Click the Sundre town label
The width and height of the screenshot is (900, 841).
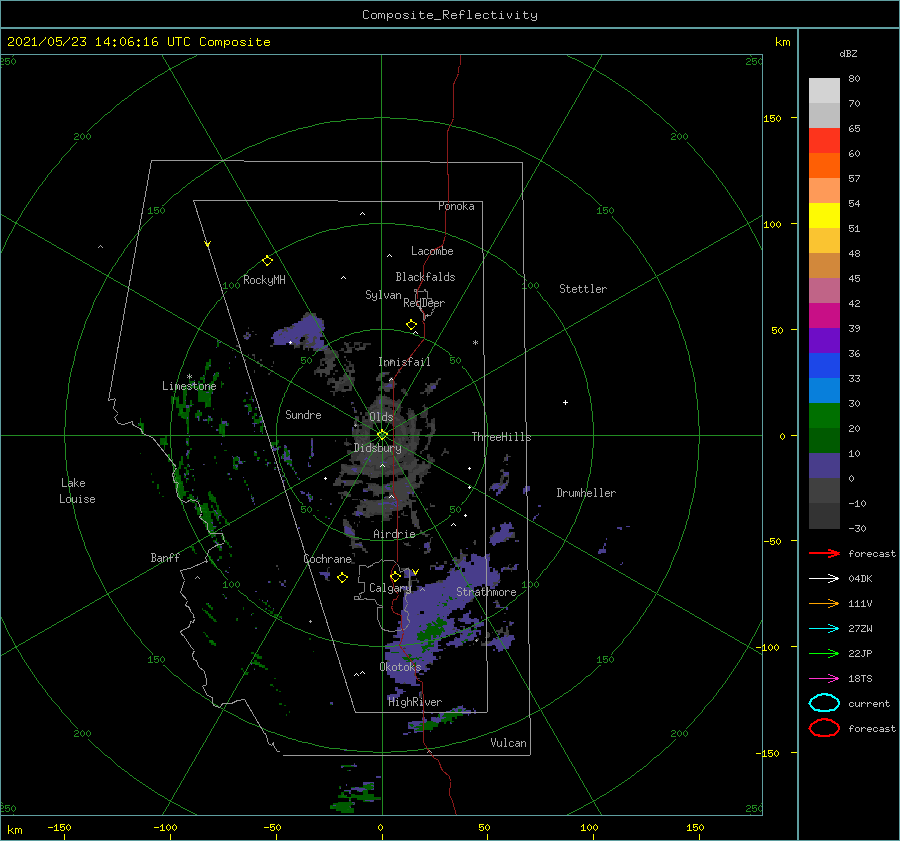tap(303, 415)
